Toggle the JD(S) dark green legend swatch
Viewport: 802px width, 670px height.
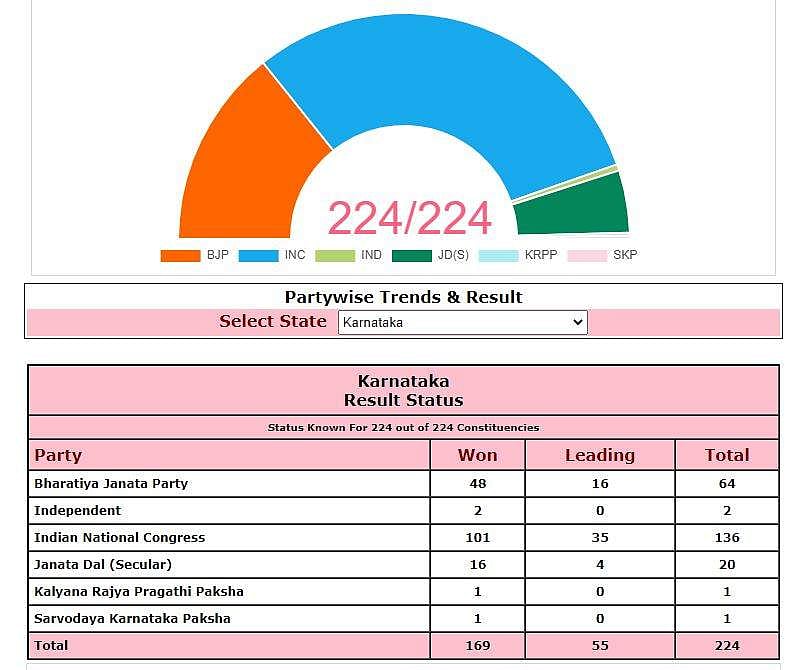point(412,255)
